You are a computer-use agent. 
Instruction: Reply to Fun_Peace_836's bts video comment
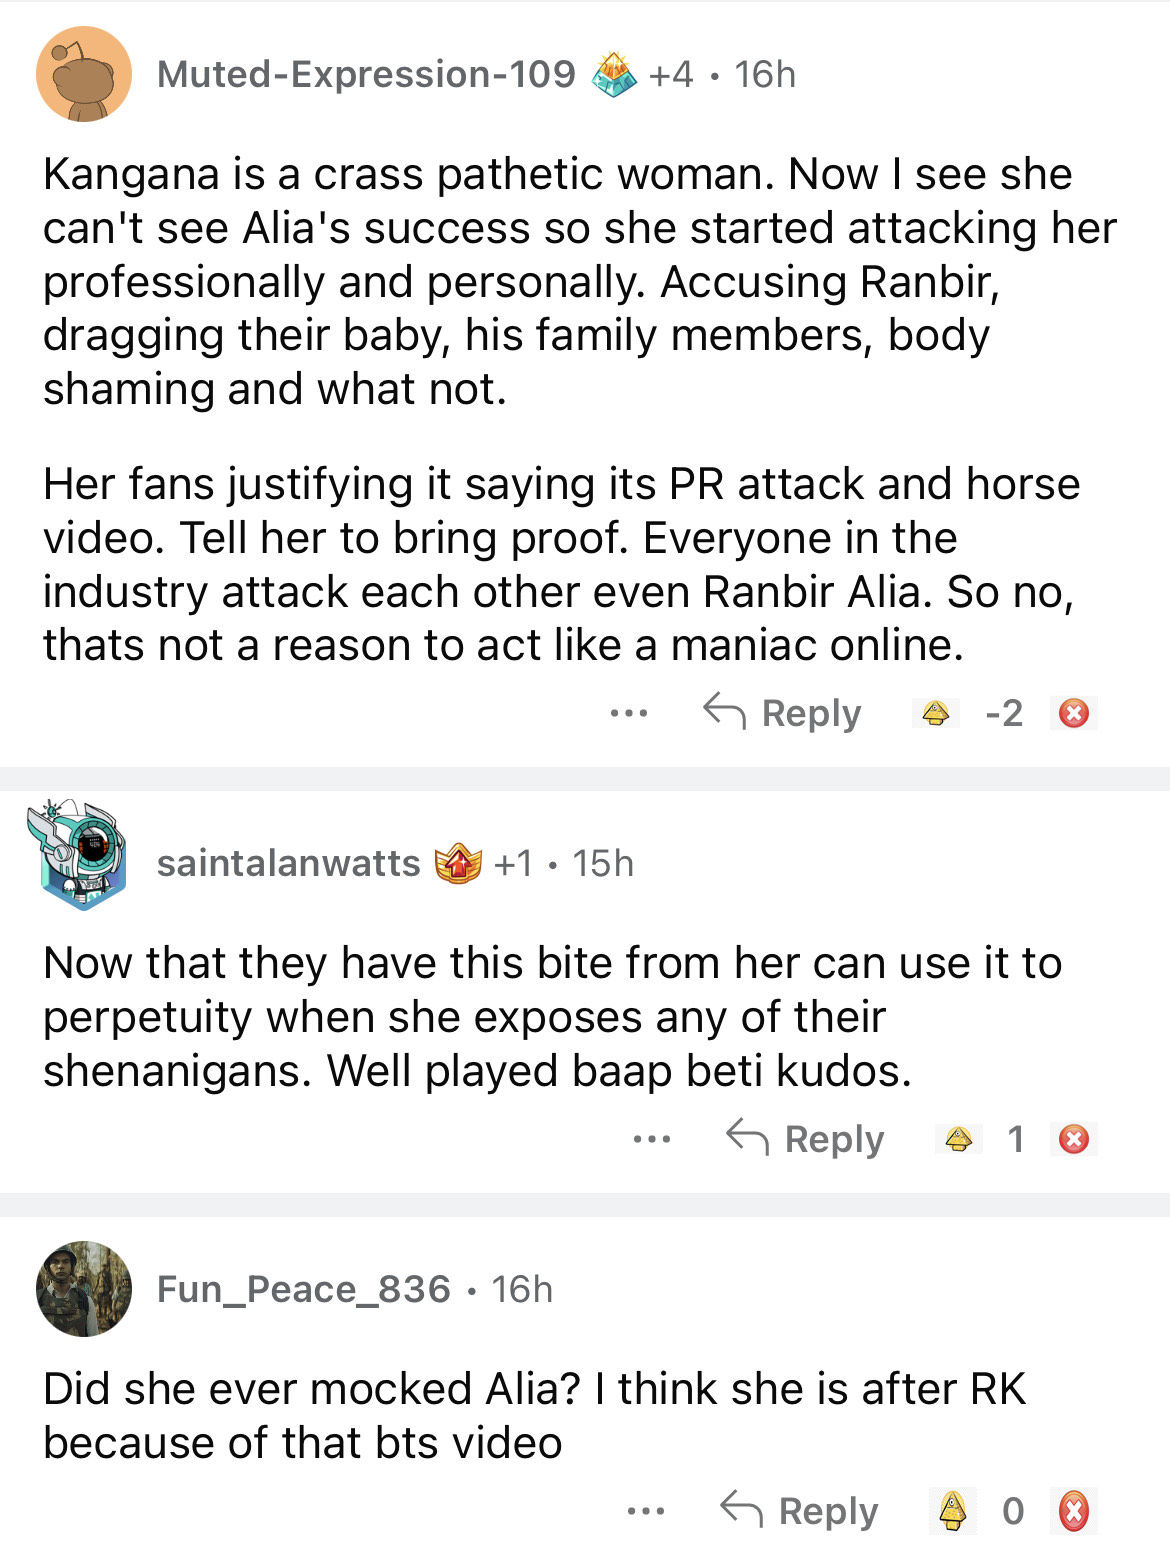[799, 1510]
